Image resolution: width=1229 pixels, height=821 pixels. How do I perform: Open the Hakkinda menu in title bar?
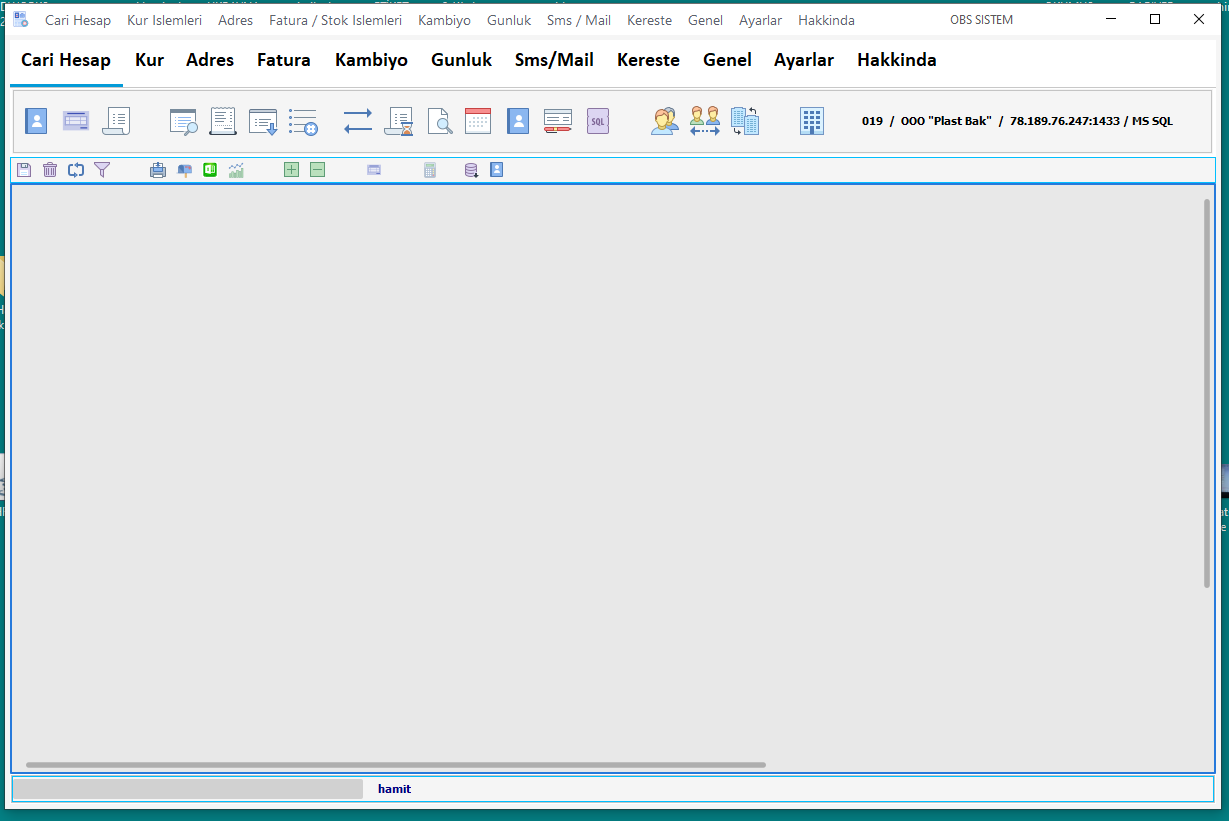tap(826, 20)
